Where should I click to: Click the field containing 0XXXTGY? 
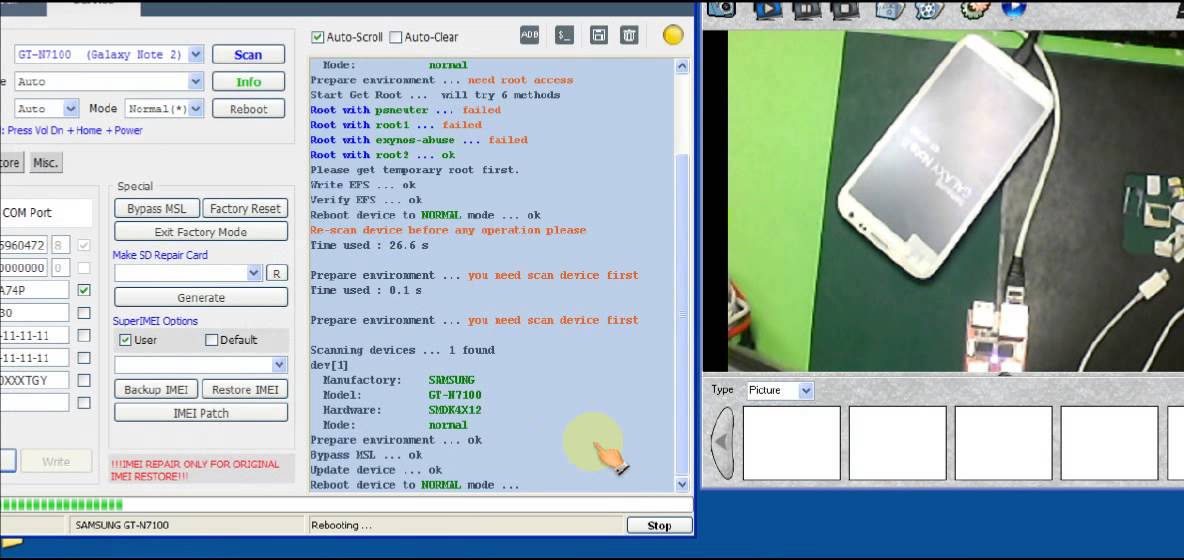tap(35, 380)
